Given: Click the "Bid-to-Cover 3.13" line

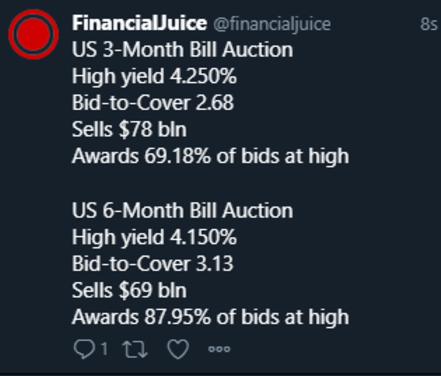Looking at the screenshot, I should [x=153, y=264].
